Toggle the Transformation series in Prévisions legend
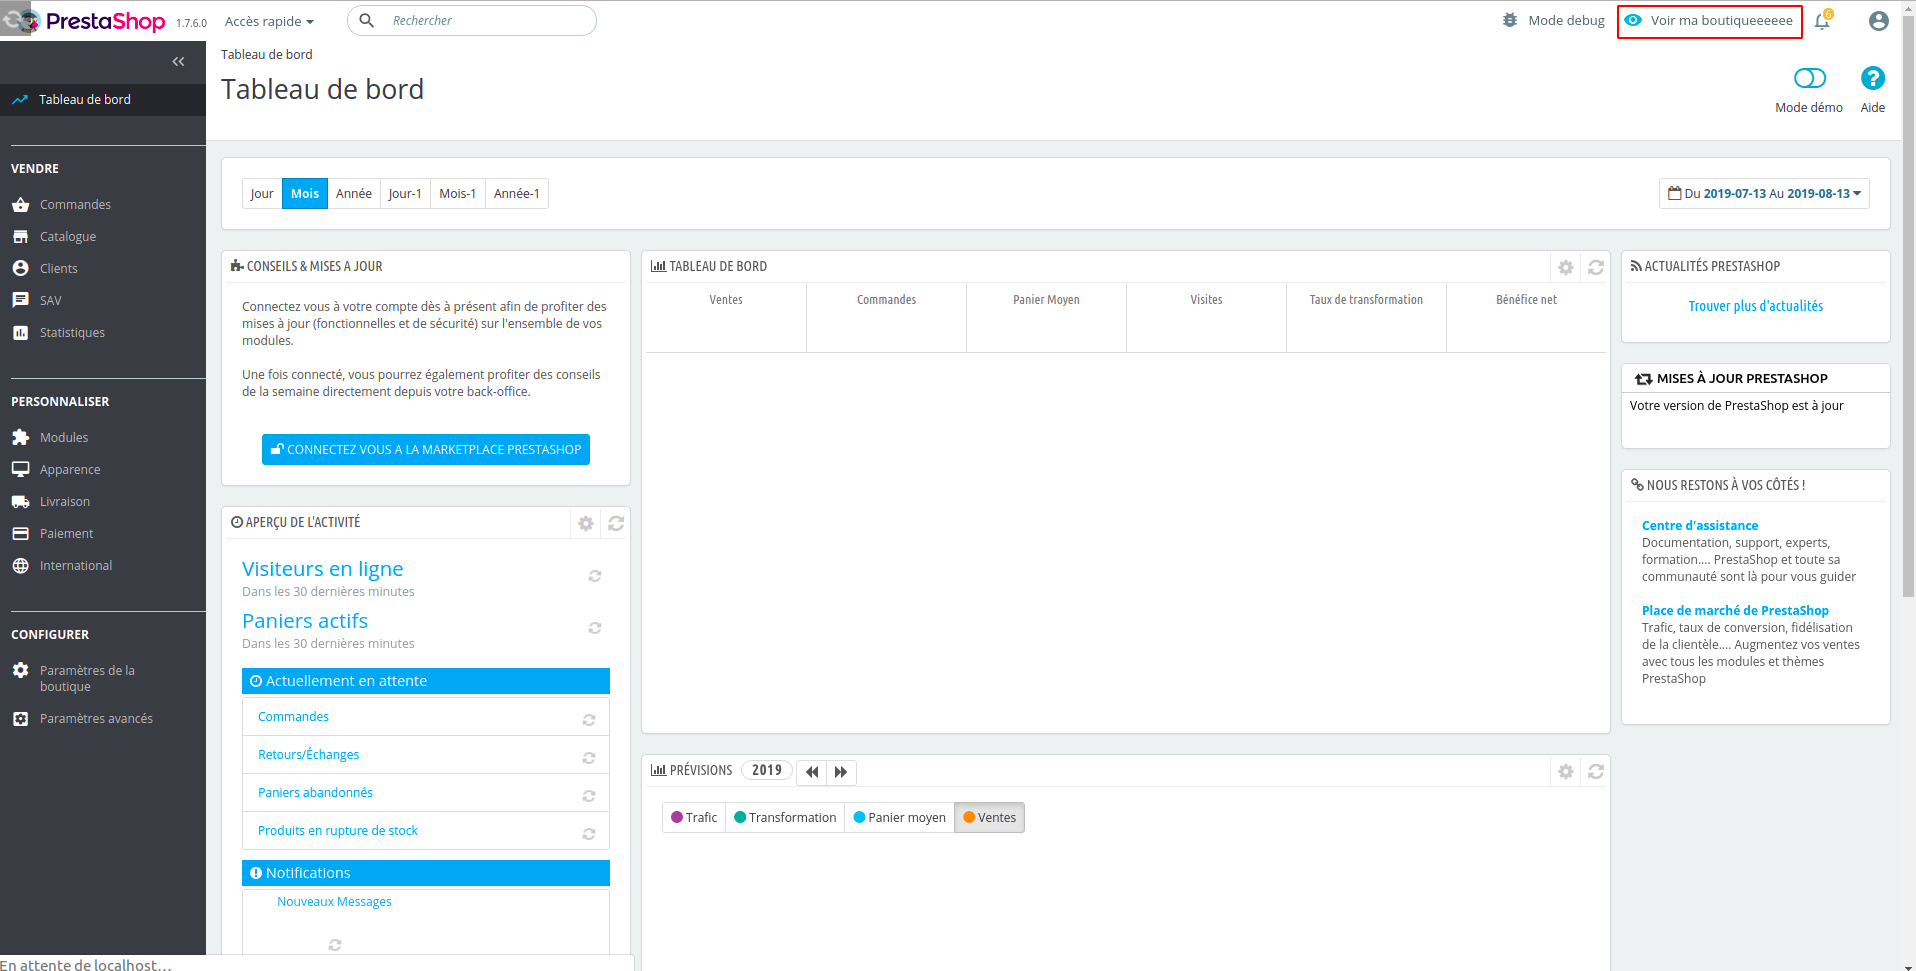Screen dimensions: 1916x971 coord(785,817)
